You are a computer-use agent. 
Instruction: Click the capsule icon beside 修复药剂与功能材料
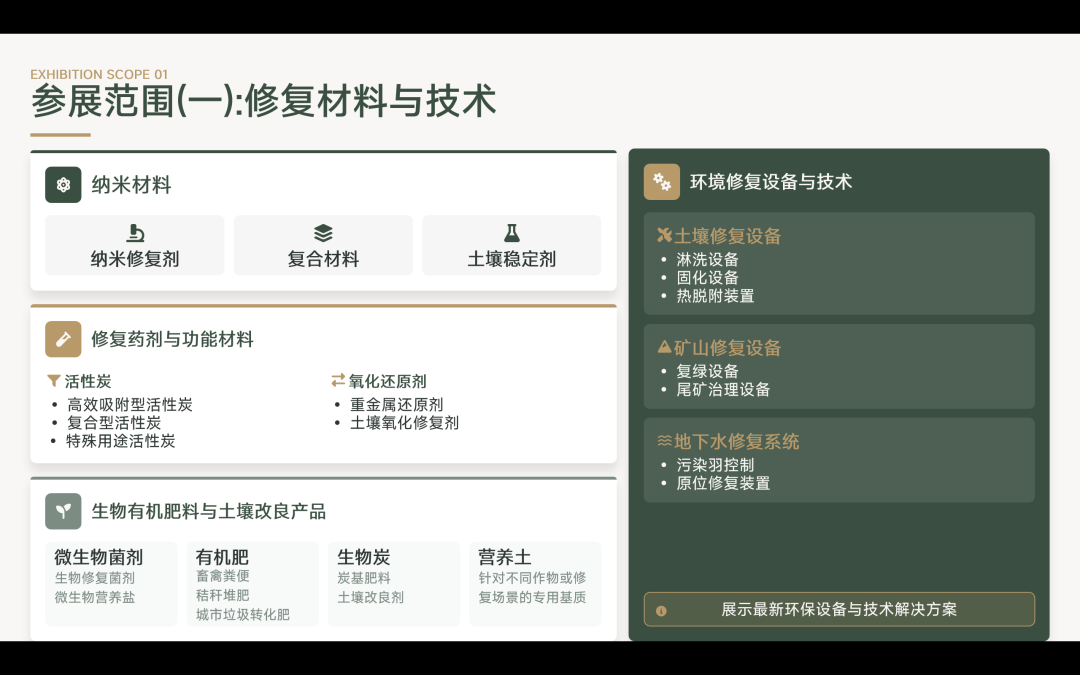coord(63,339)
